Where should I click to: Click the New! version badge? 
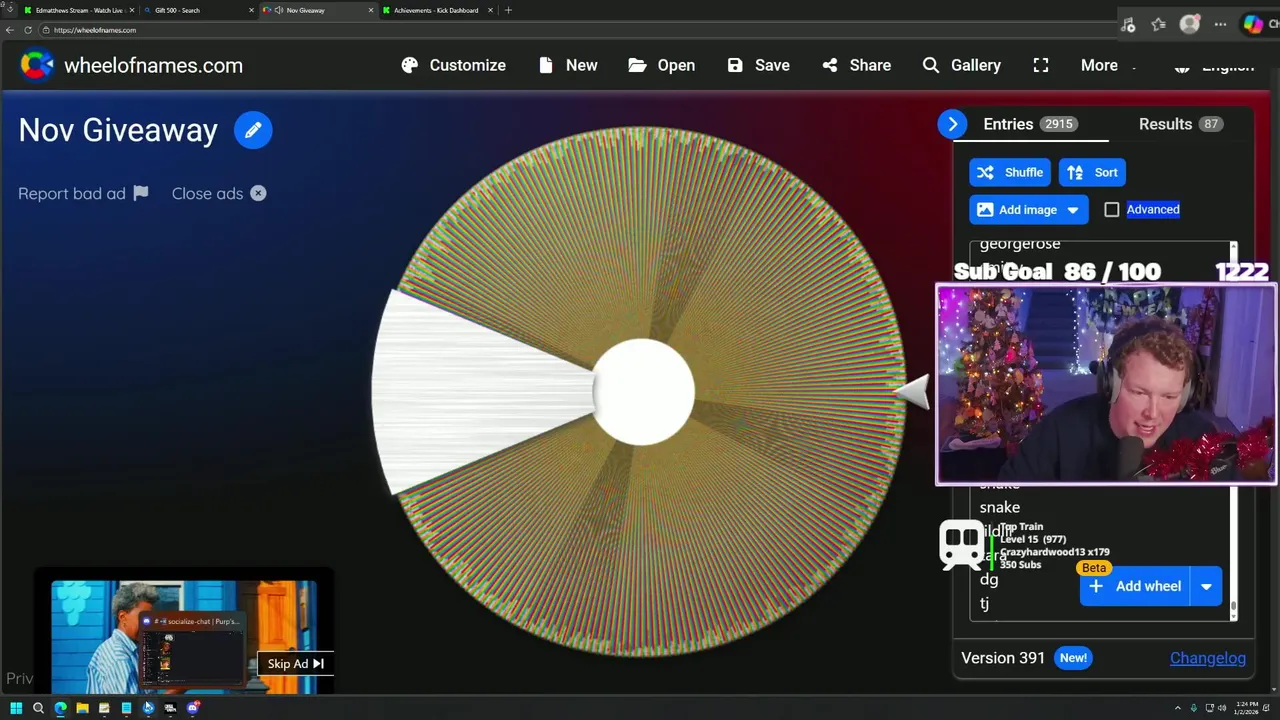pos(1073,658)
